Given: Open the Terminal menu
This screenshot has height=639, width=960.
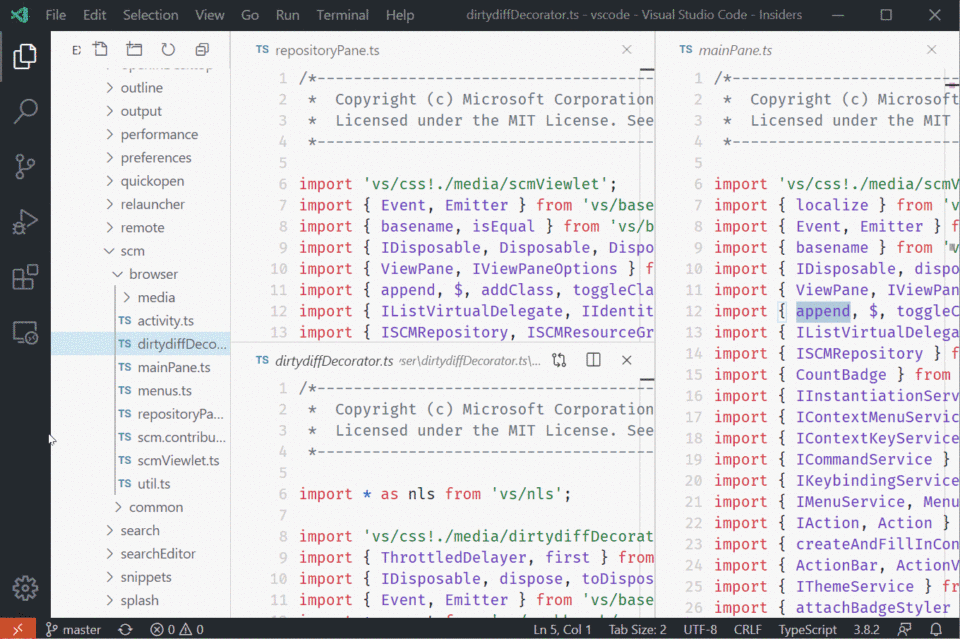Looking at the screenshot, I should (342, 15).
